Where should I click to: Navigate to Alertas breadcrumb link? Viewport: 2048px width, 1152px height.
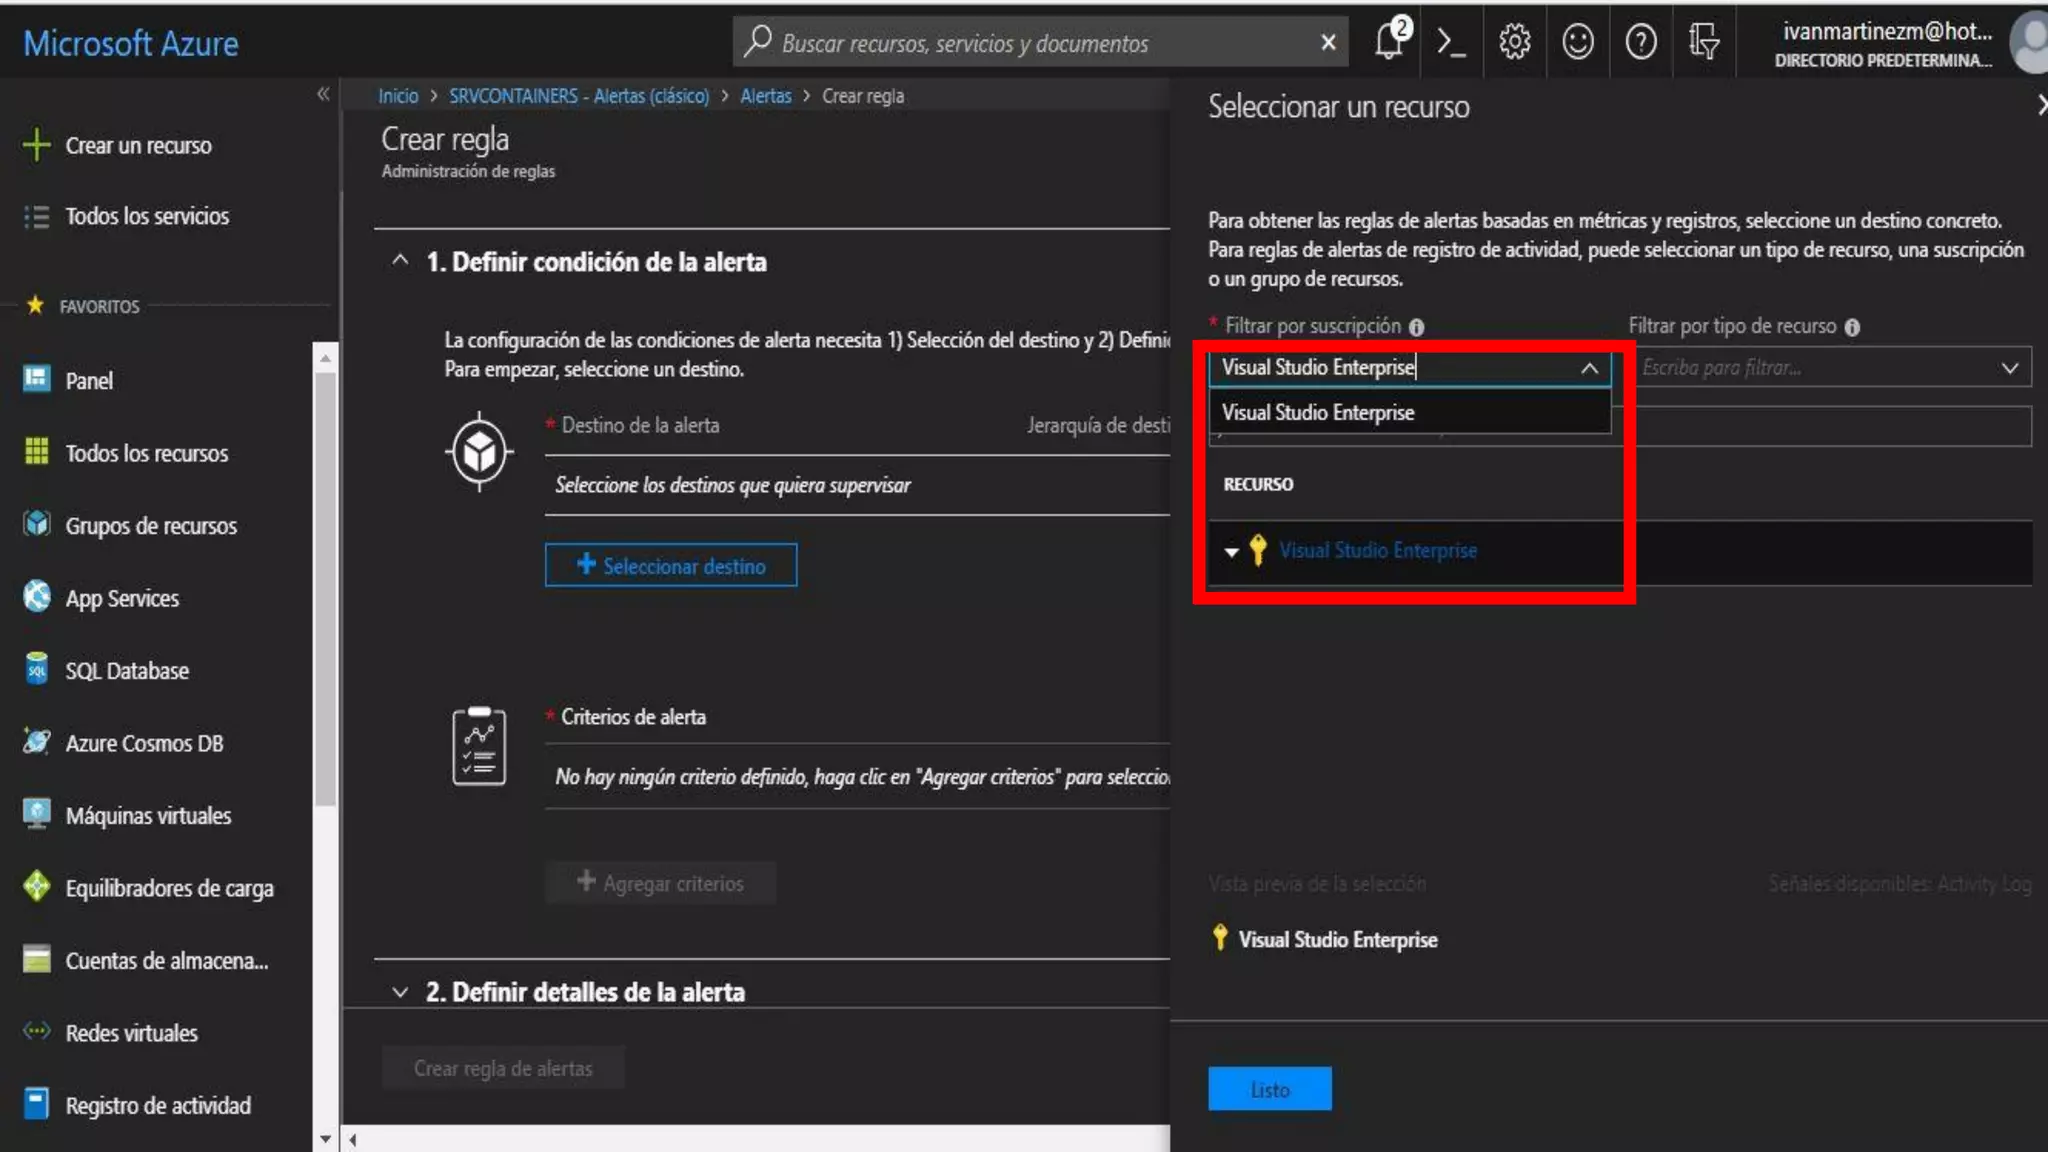point(765,96)
